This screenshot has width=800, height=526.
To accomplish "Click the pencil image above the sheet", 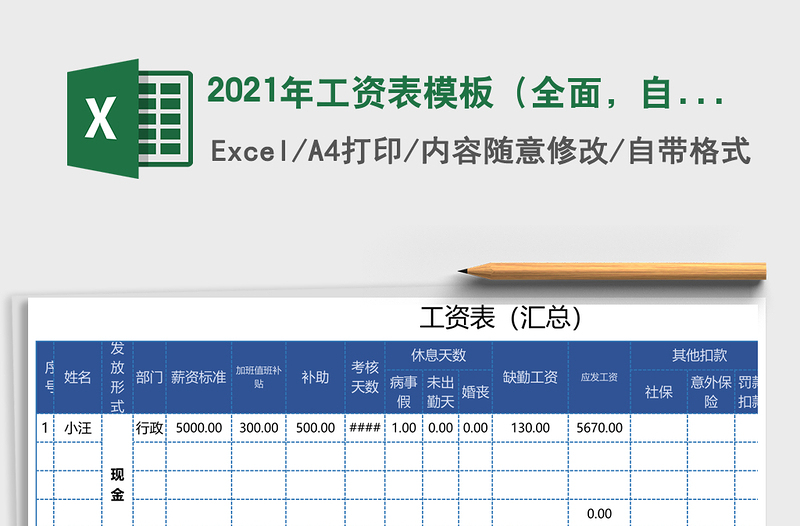I will (612, 271).
